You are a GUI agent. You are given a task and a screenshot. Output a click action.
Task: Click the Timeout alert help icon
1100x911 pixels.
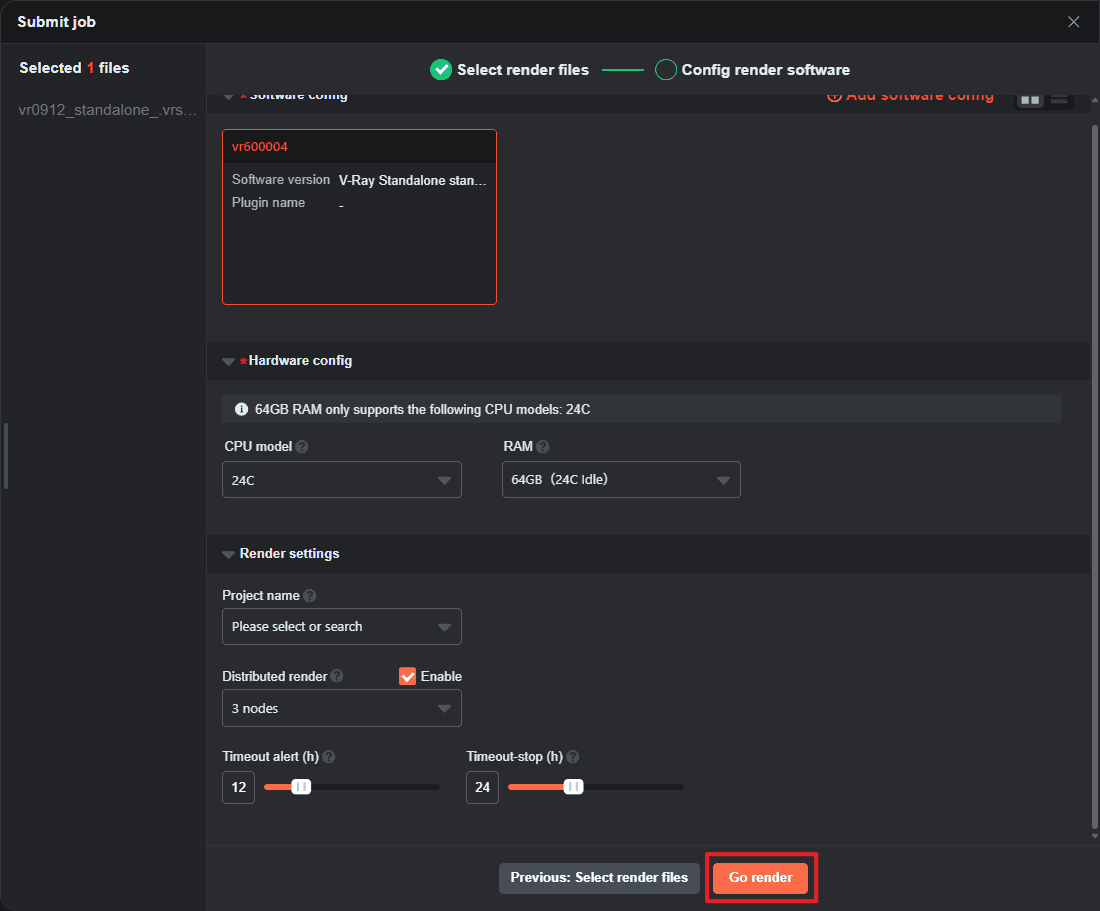click(329, 758)
